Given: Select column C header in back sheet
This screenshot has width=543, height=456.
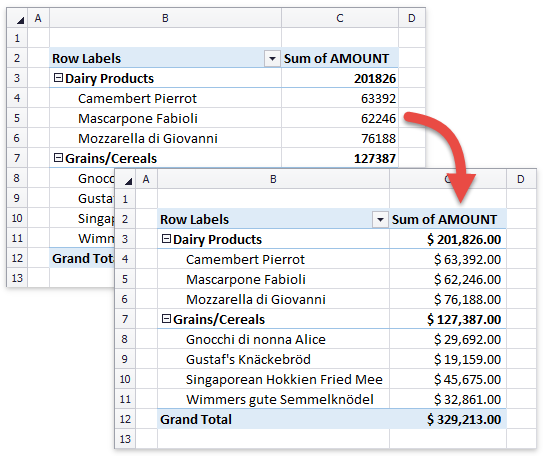Looking at the screenshot, I should coord(340,18).
